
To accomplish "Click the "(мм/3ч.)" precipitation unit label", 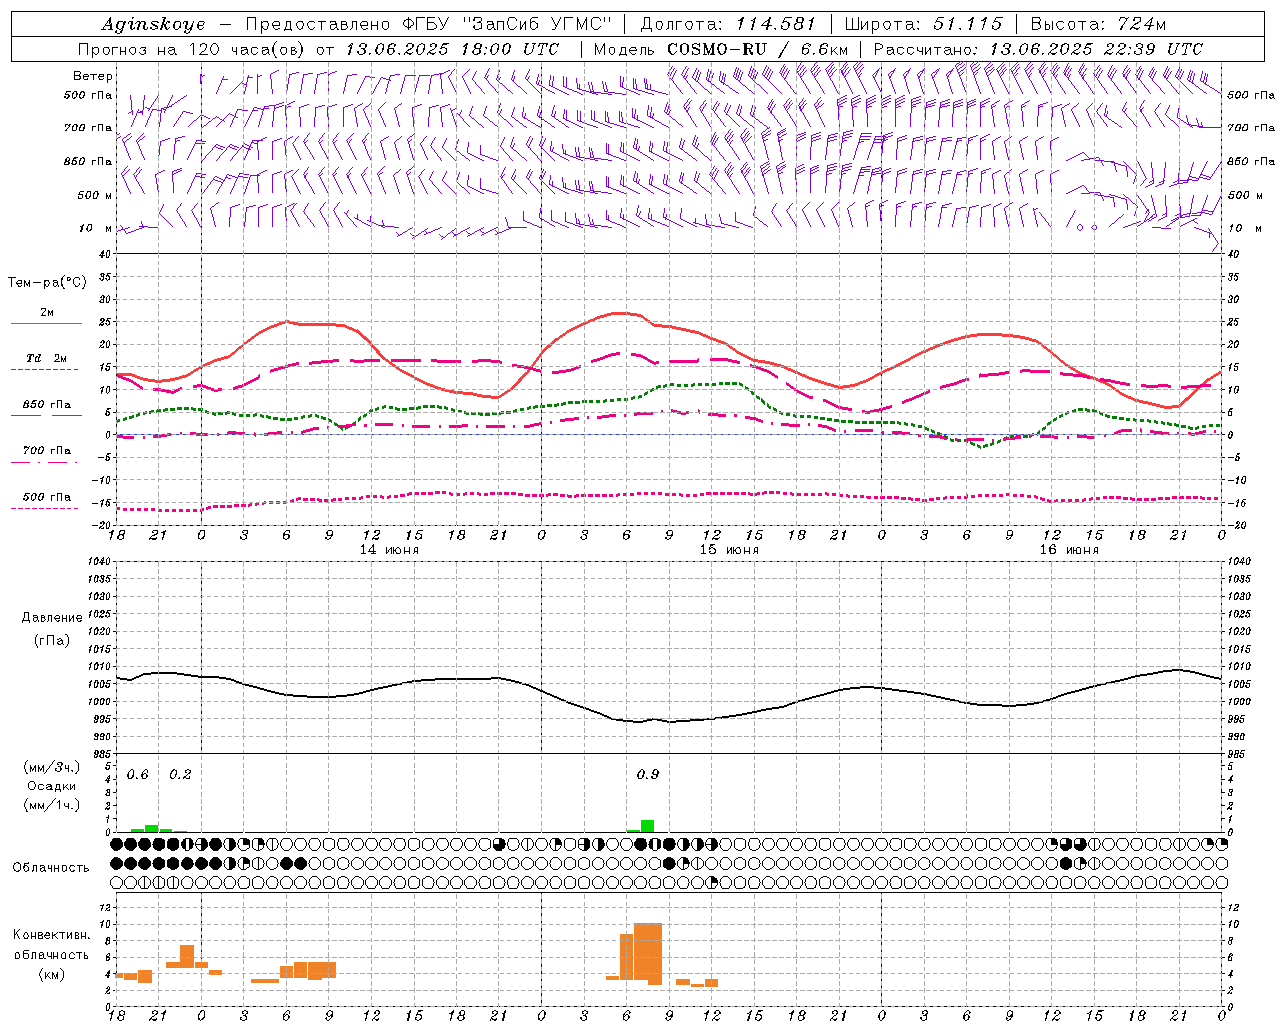I will [x=52, y=767].
